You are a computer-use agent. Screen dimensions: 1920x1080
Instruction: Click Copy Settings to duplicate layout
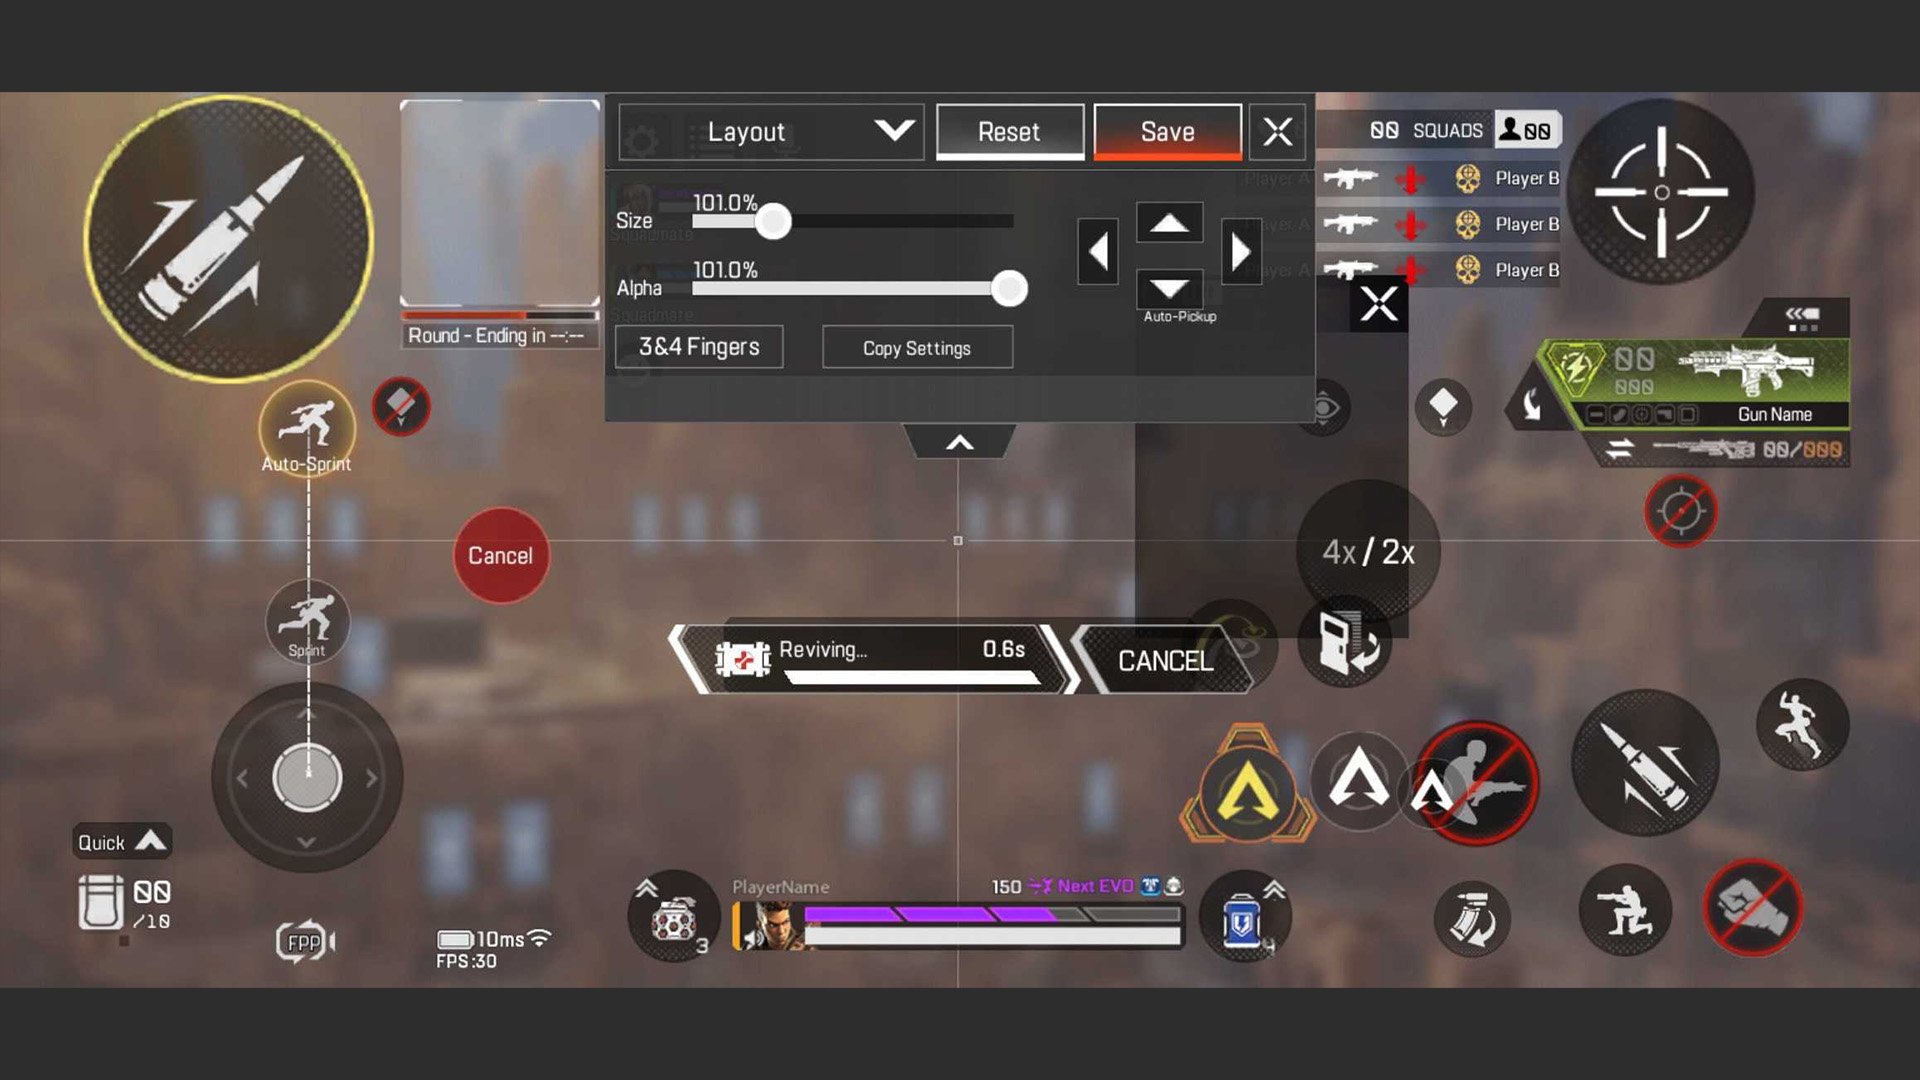point(916,347)
